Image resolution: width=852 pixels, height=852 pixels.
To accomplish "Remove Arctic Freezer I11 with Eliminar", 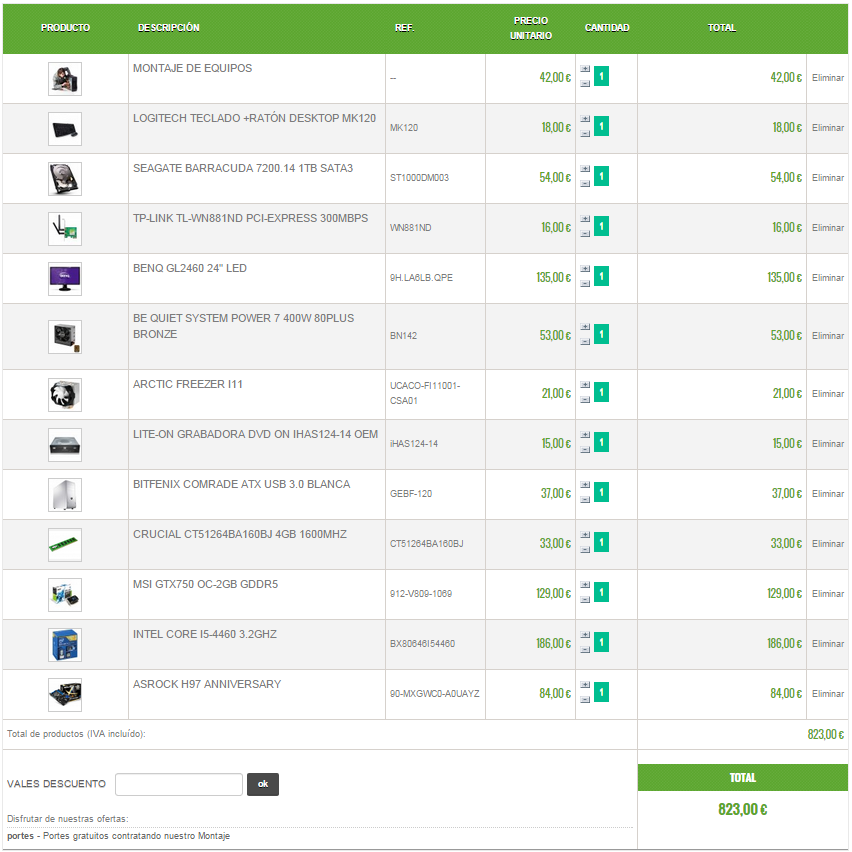I will coord(828,394).
